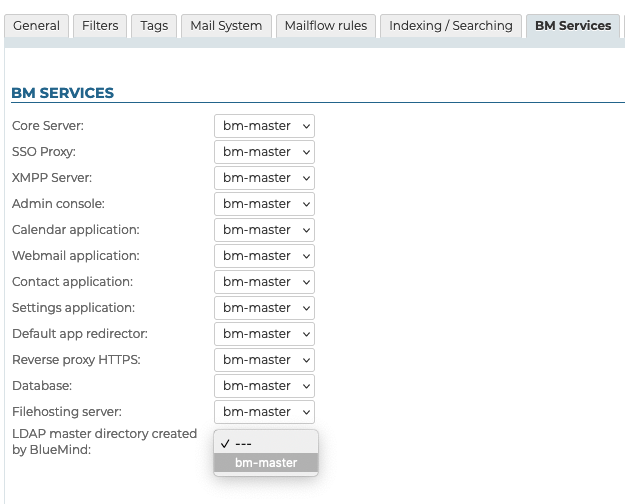Open the Settings application dropdown
The image size is (625, 504).
click(264, 308)
